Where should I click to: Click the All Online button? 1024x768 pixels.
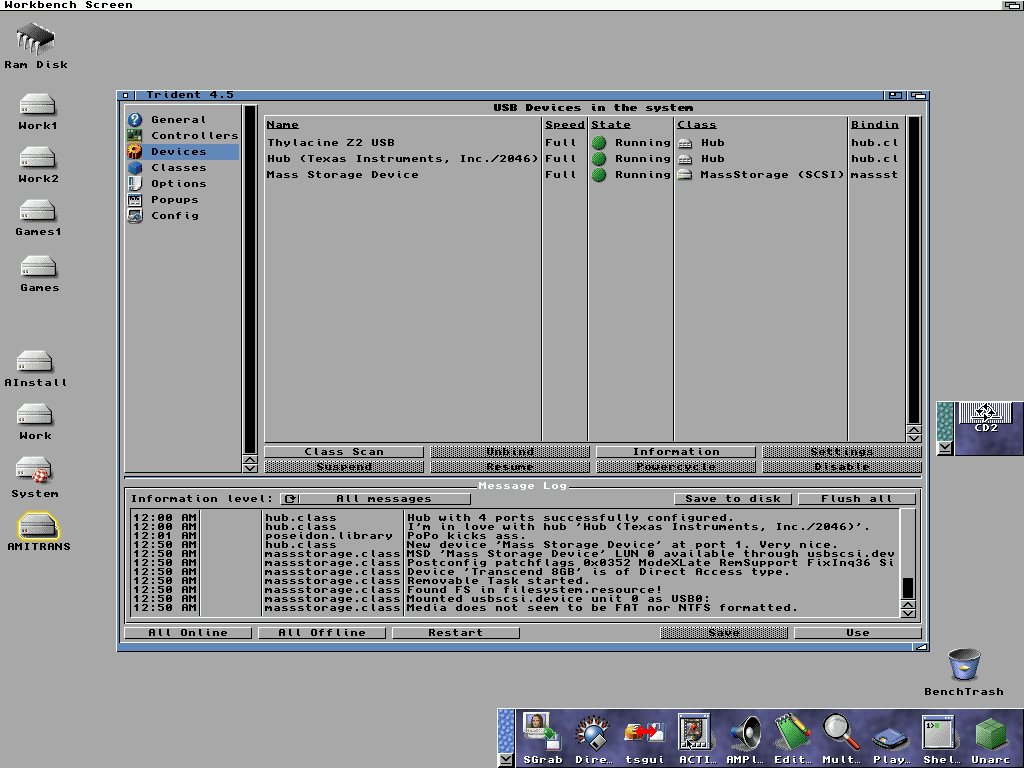(188, 632)
